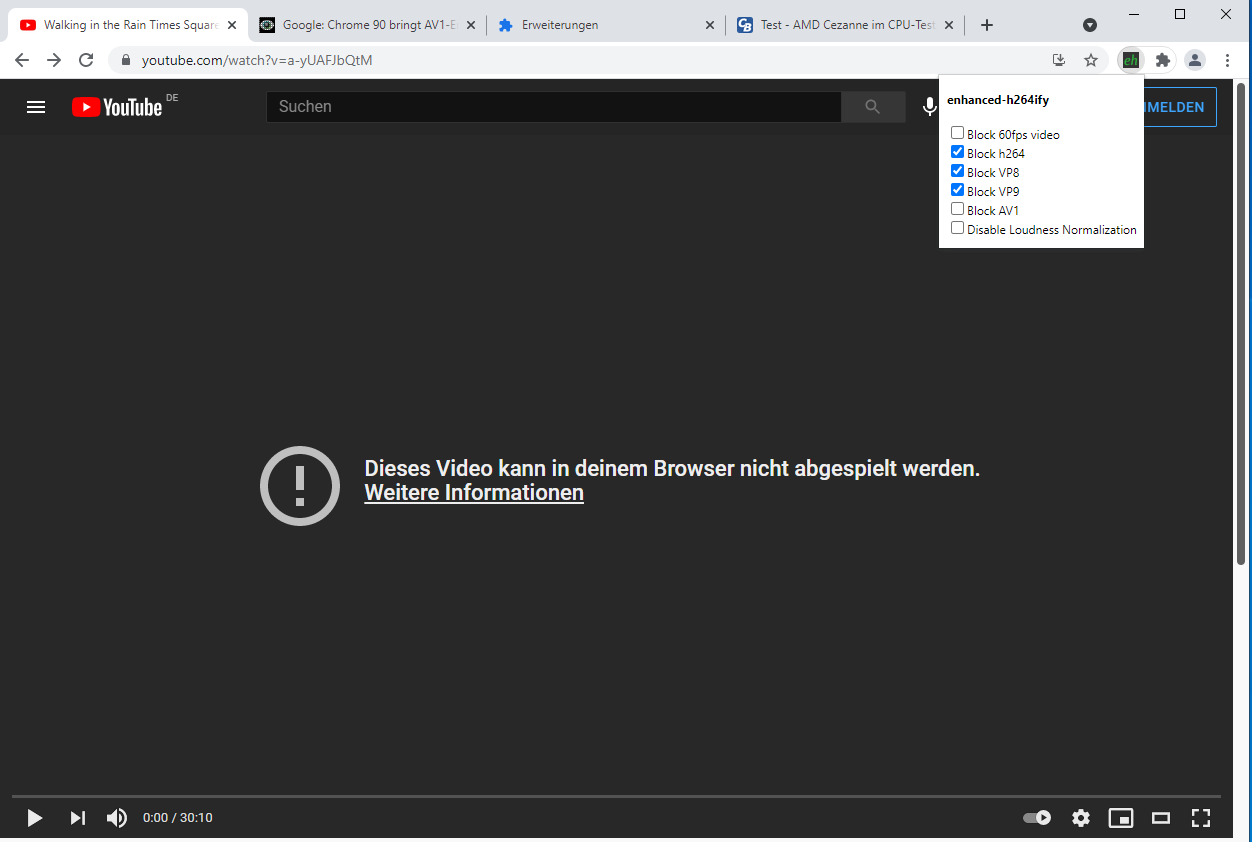Close the Erweiterungen tab
1252x842 pixels.
coord(710,25)
